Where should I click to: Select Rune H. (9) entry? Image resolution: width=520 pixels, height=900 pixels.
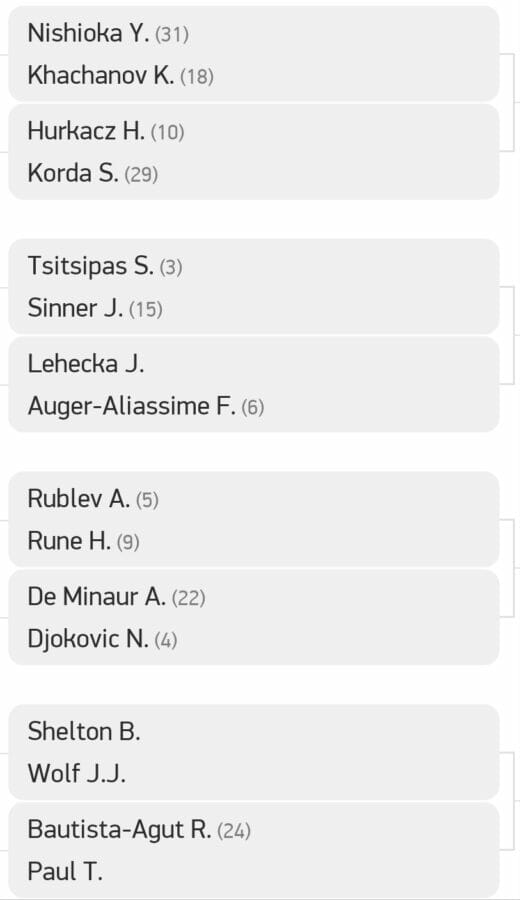(x=83, y=541)
